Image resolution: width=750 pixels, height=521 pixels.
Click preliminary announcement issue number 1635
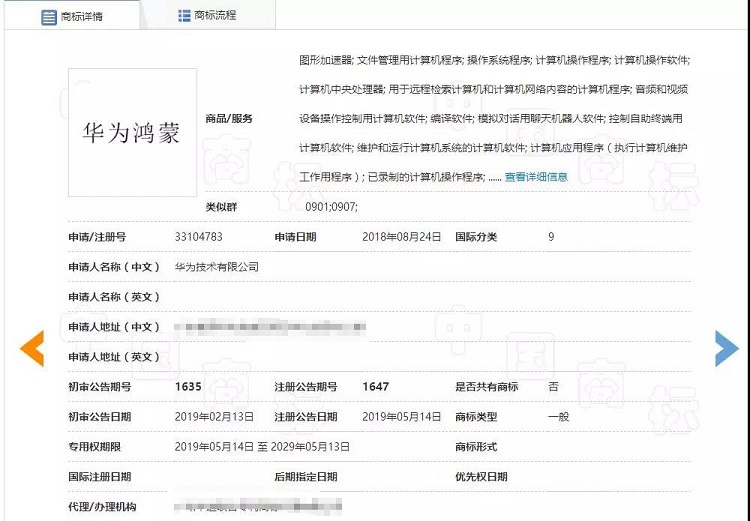tap(188, 386)
